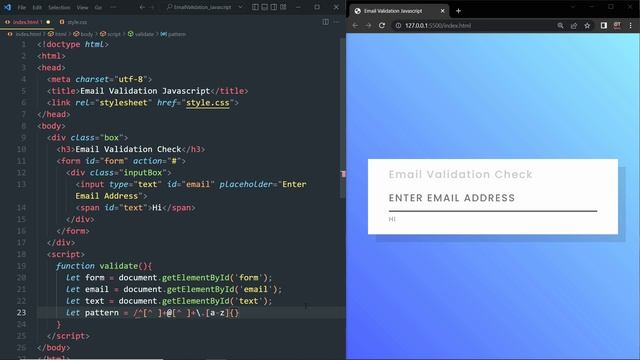Open the editor More Actions menu
Viewport: 640px width, 360px height.
[x=336, y=22]
